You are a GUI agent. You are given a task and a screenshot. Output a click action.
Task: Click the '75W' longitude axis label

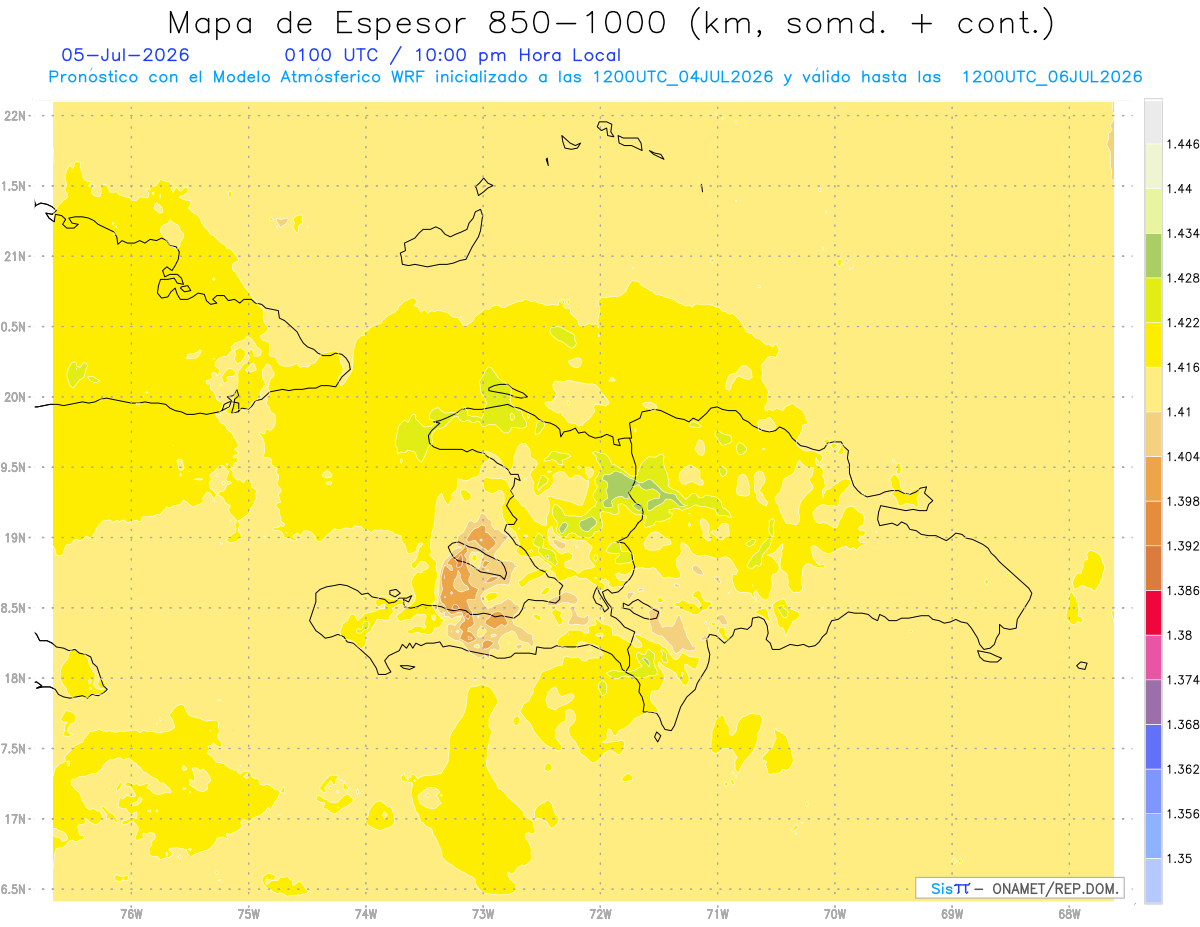249,914
